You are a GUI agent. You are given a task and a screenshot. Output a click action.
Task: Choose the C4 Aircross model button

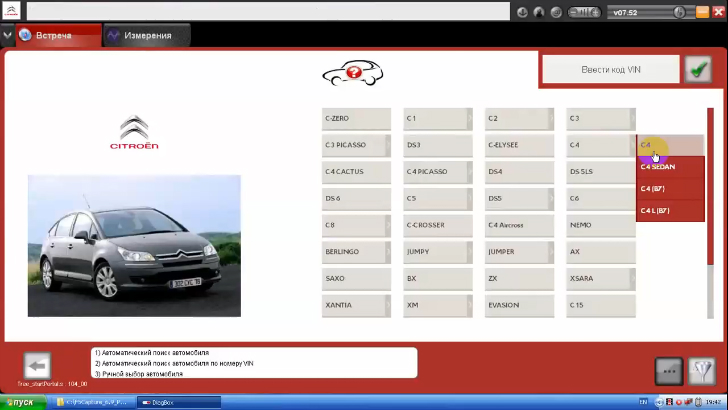click(x=519, y=226)
